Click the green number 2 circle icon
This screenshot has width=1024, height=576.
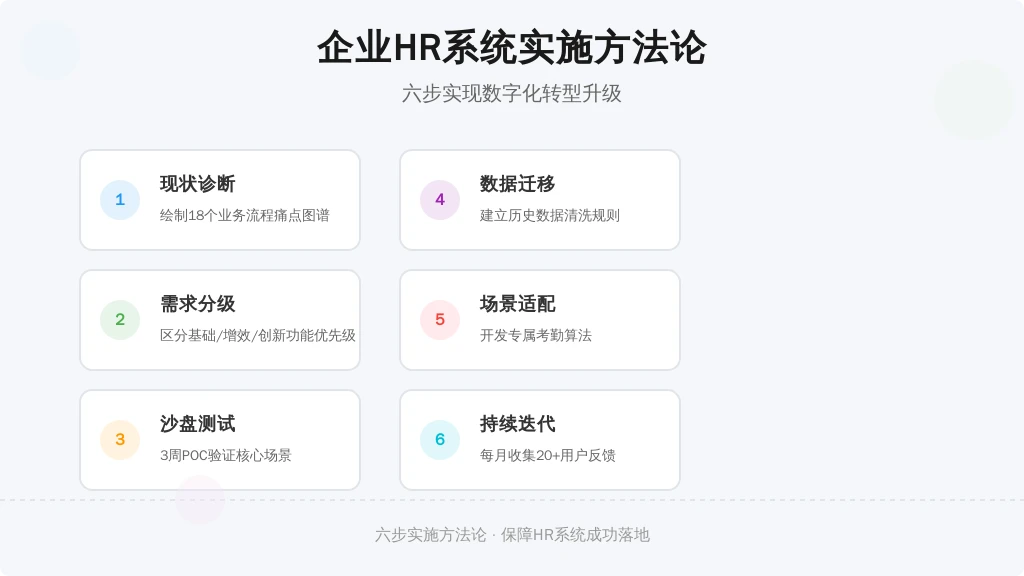[120, 320]
